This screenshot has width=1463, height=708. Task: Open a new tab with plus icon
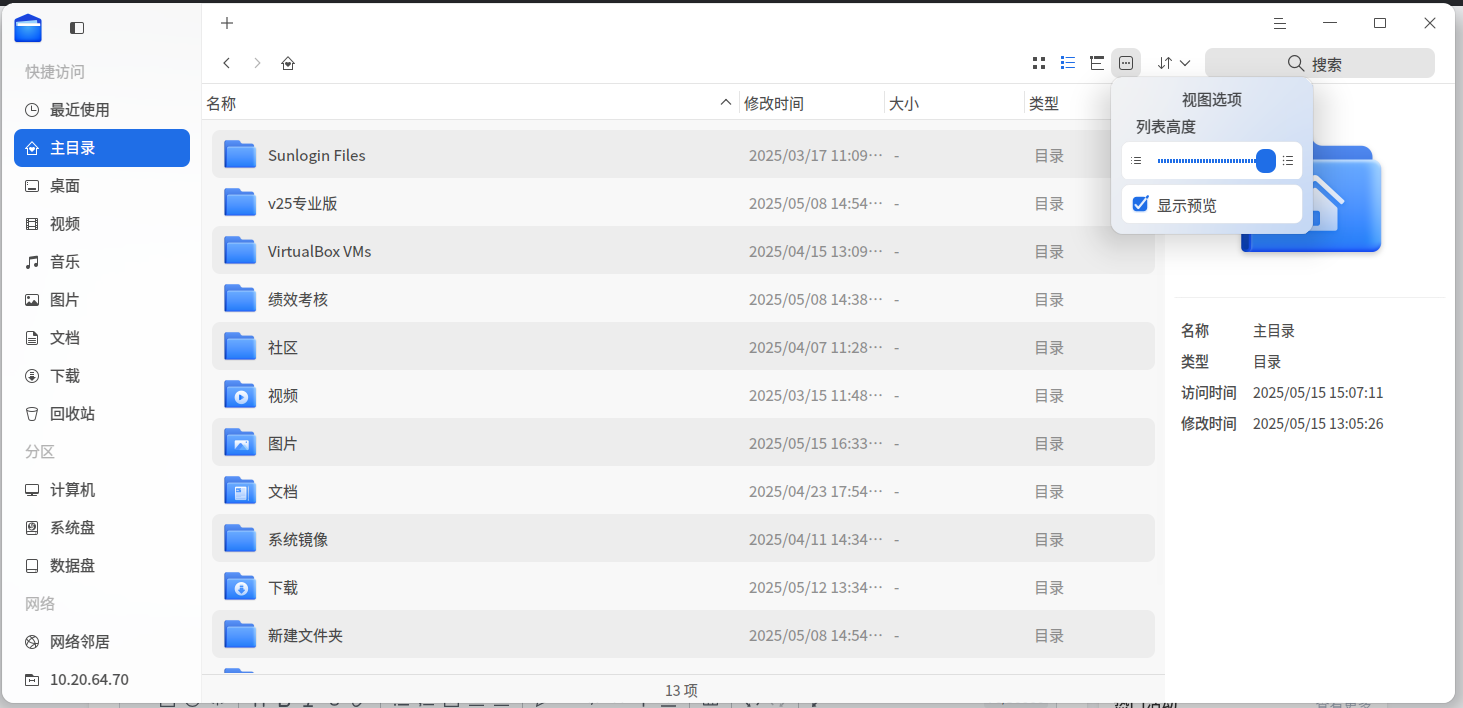(227, 23)
